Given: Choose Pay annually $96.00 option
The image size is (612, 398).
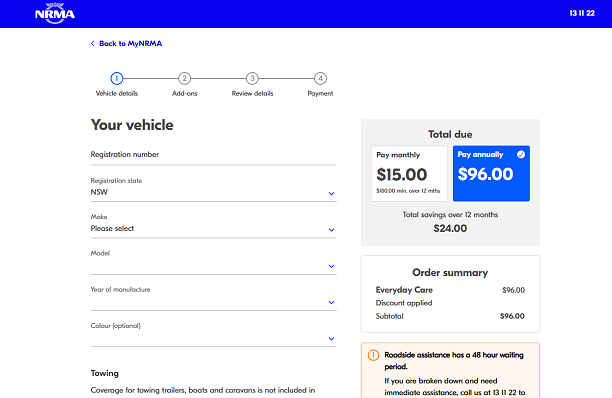Looking at the screenshot, I should (491, 174).
